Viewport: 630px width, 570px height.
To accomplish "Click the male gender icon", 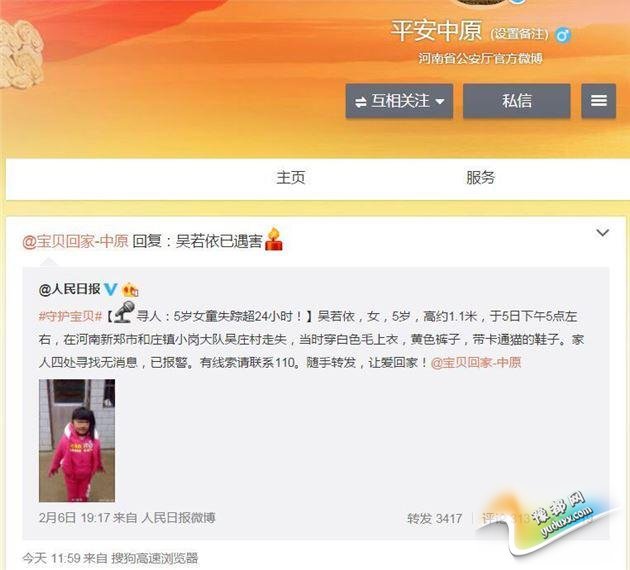I will pos(563,35).
